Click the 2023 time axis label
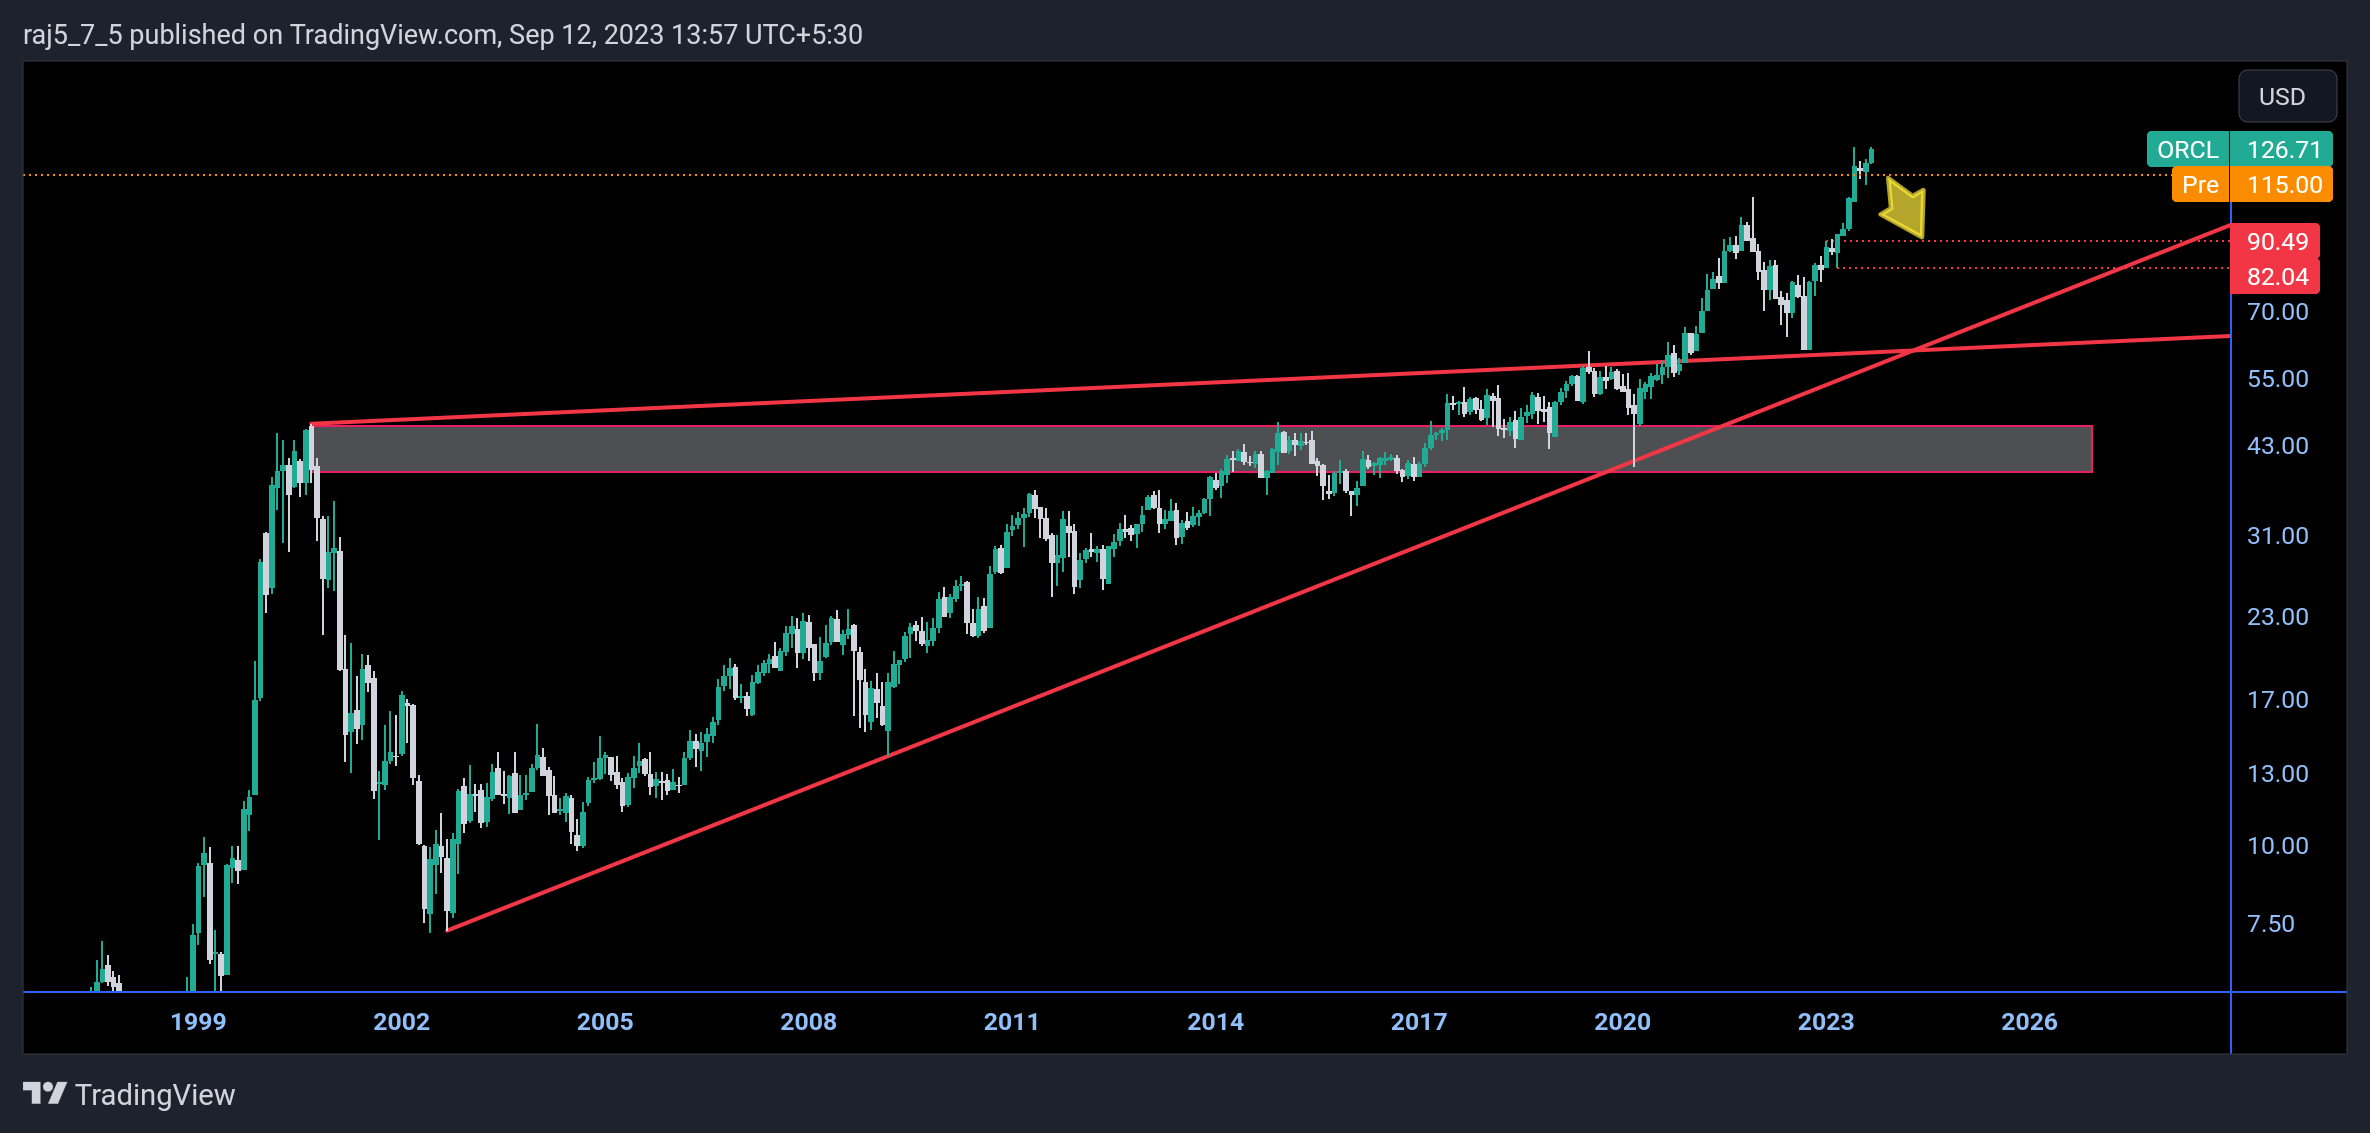 [x=1826, y=1022]
